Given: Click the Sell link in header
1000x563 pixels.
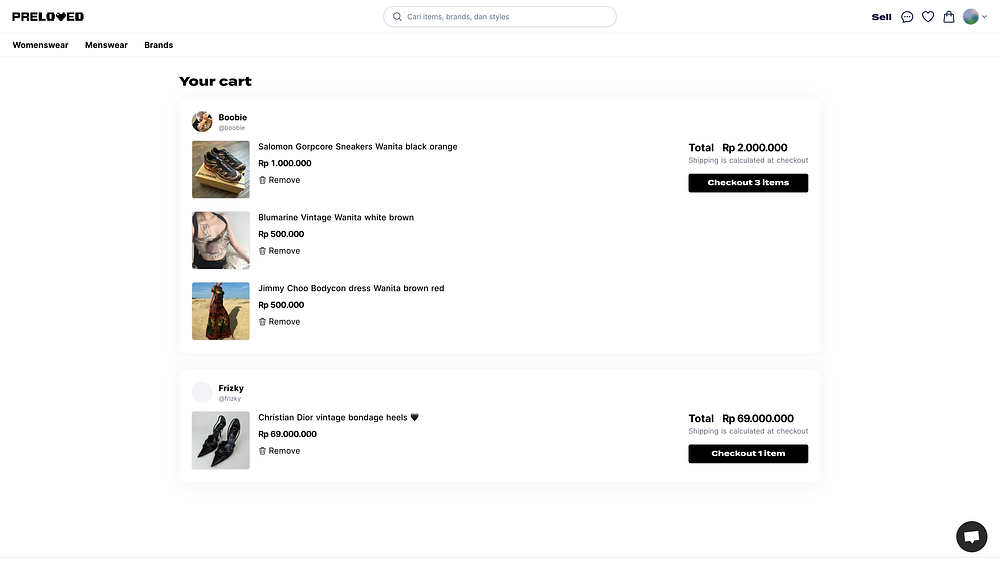Looking at the screenshot, I should pos(881,17).
